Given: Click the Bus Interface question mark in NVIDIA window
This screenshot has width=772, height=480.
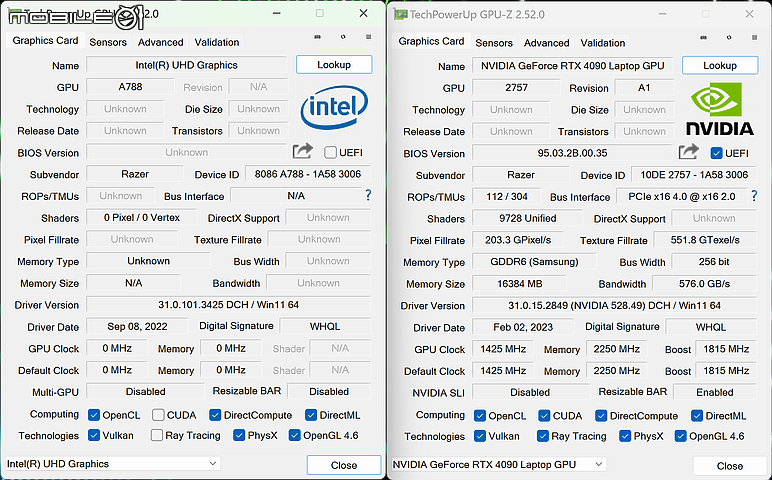Looking at the screenshot, I should [754, 196].
